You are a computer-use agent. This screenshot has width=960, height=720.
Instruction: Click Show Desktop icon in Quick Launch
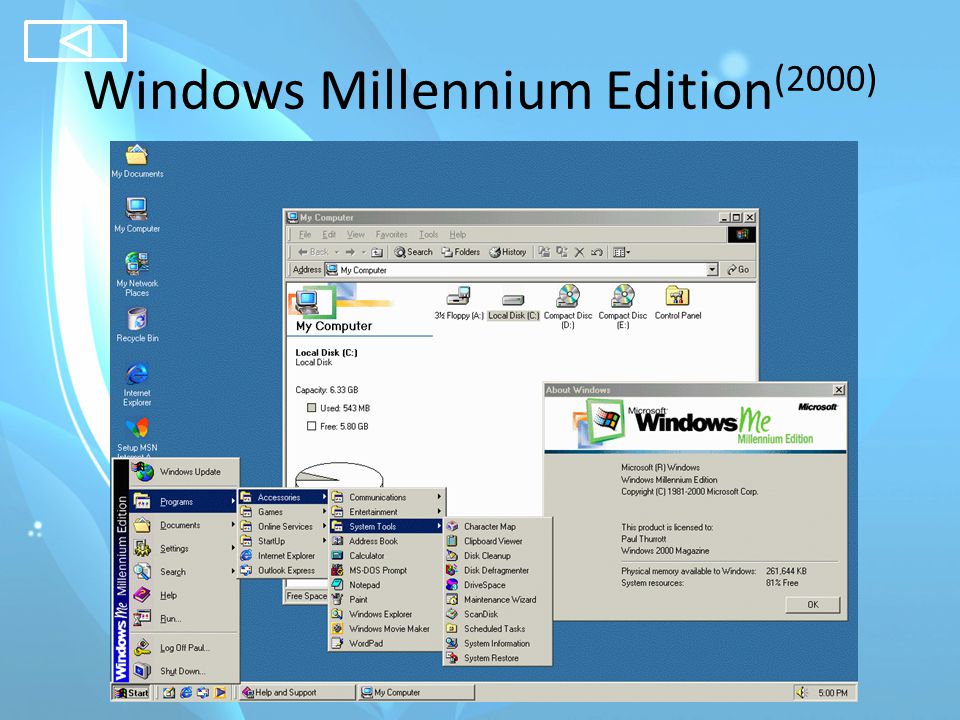point(169,692)
